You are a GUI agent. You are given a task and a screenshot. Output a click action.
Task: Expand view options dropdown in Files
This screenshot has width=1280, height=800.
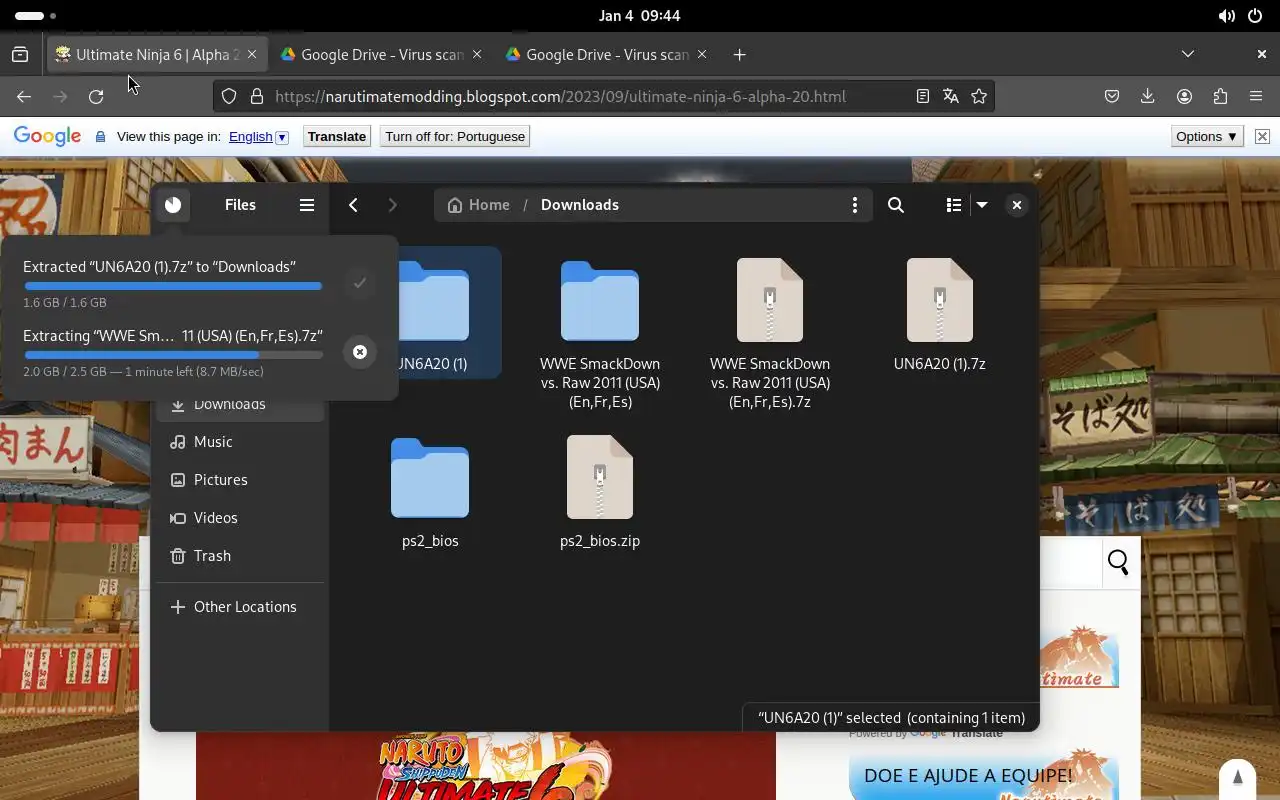coord(982,205)
